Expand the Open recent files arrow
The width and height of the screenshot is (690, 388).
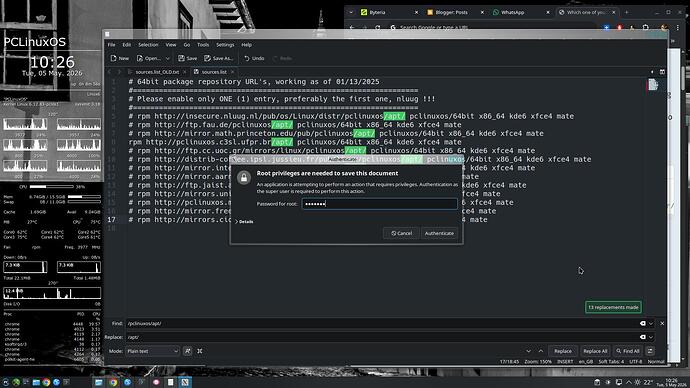[x=168, y=58]
